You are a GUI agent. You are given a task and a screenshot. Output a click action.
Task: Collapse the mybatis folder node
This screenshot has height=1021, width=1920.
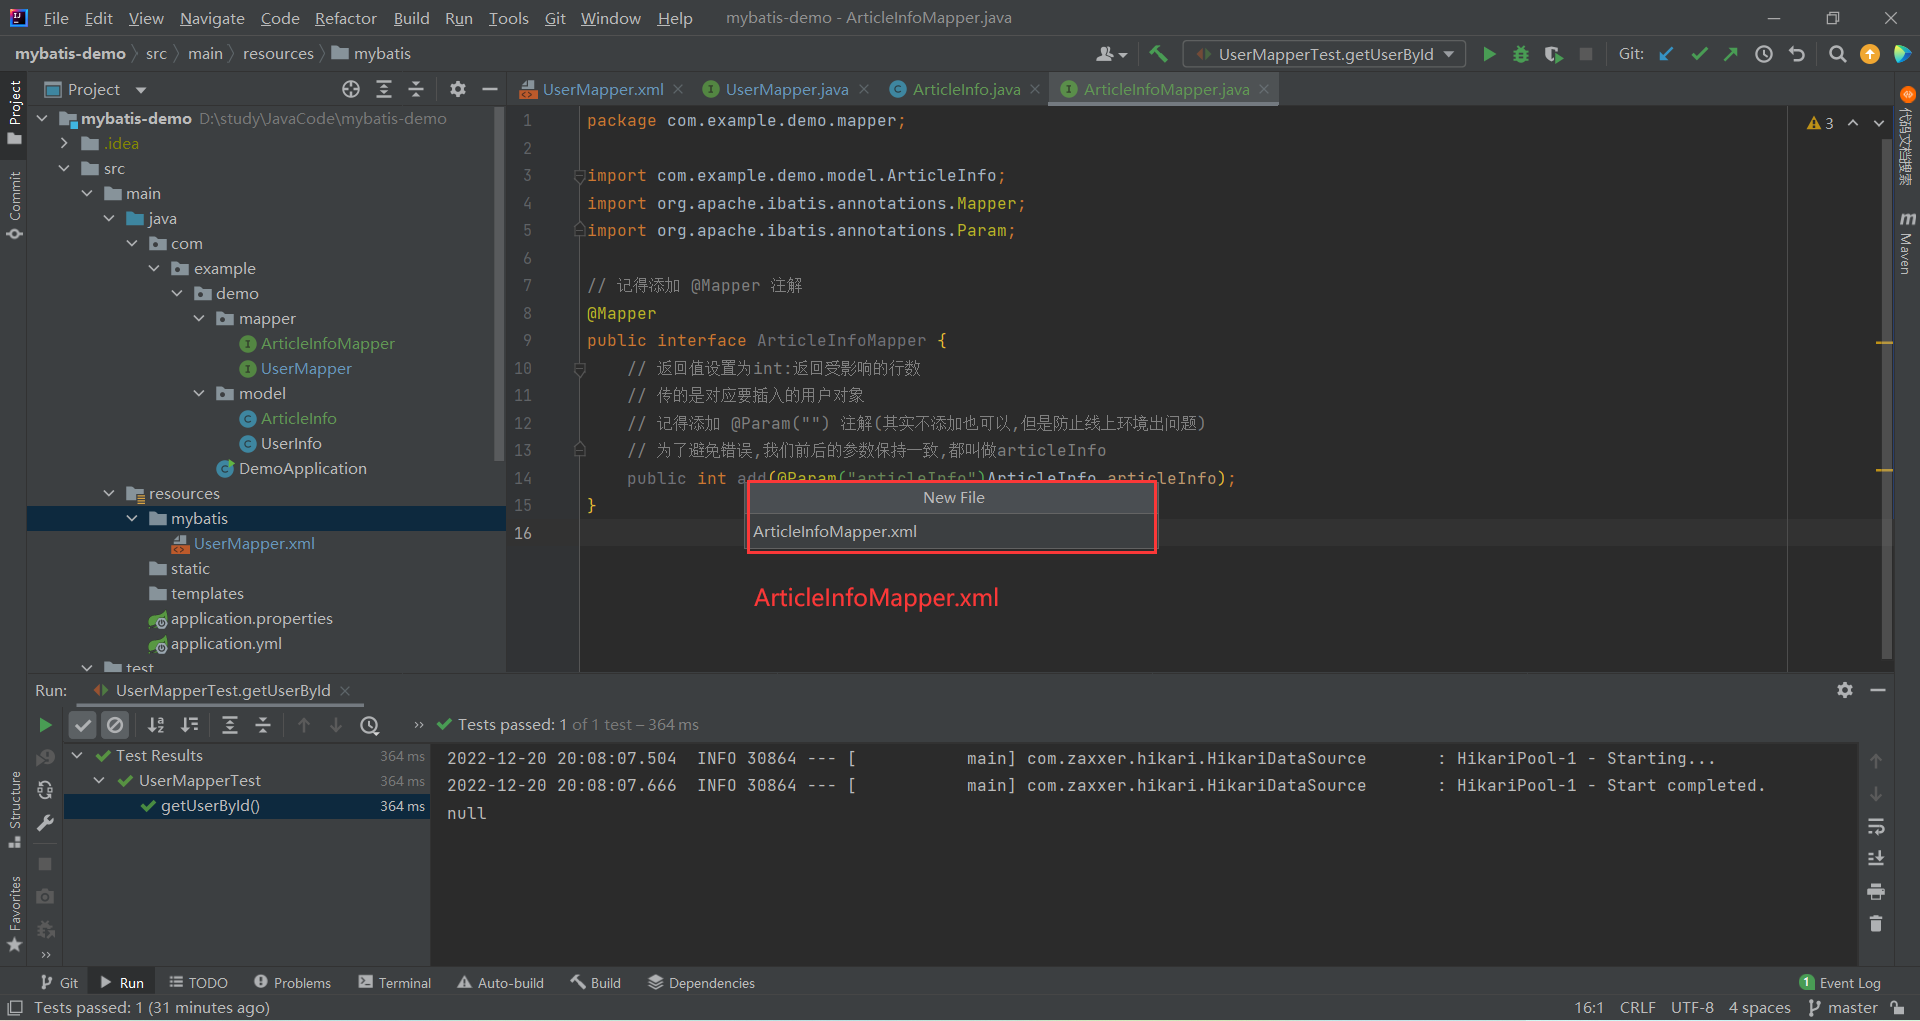click(132, 518)
